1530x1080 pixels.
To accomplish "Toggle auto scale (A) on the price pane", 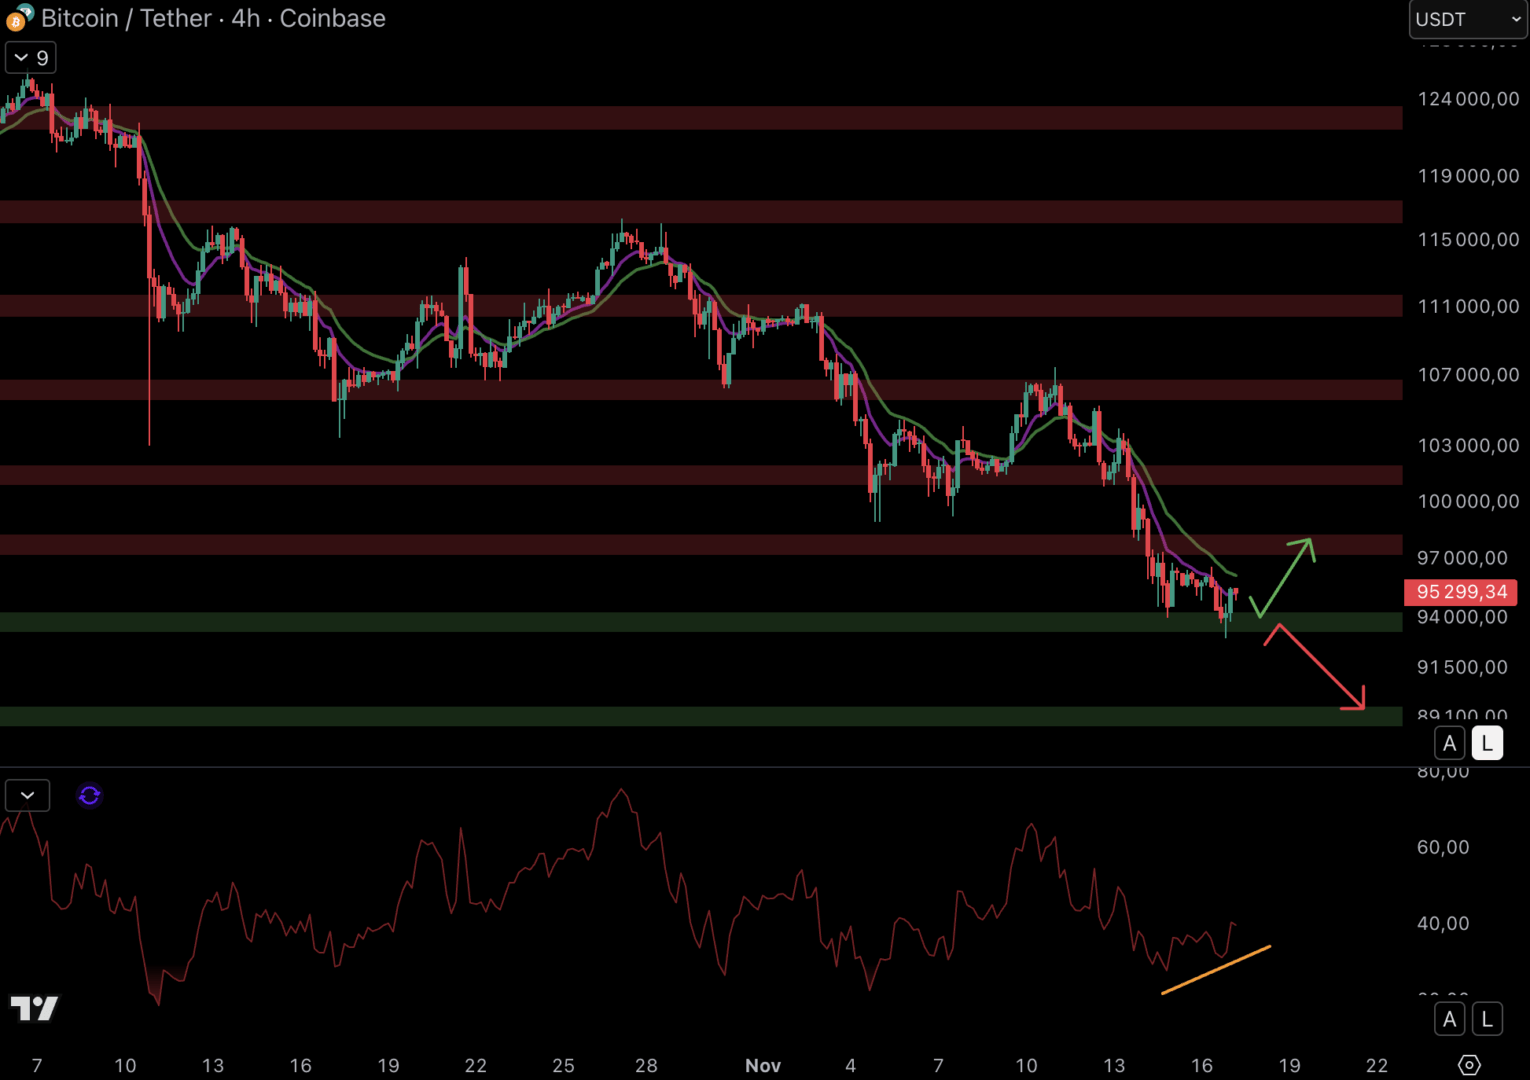I will tap(1449, 743).
